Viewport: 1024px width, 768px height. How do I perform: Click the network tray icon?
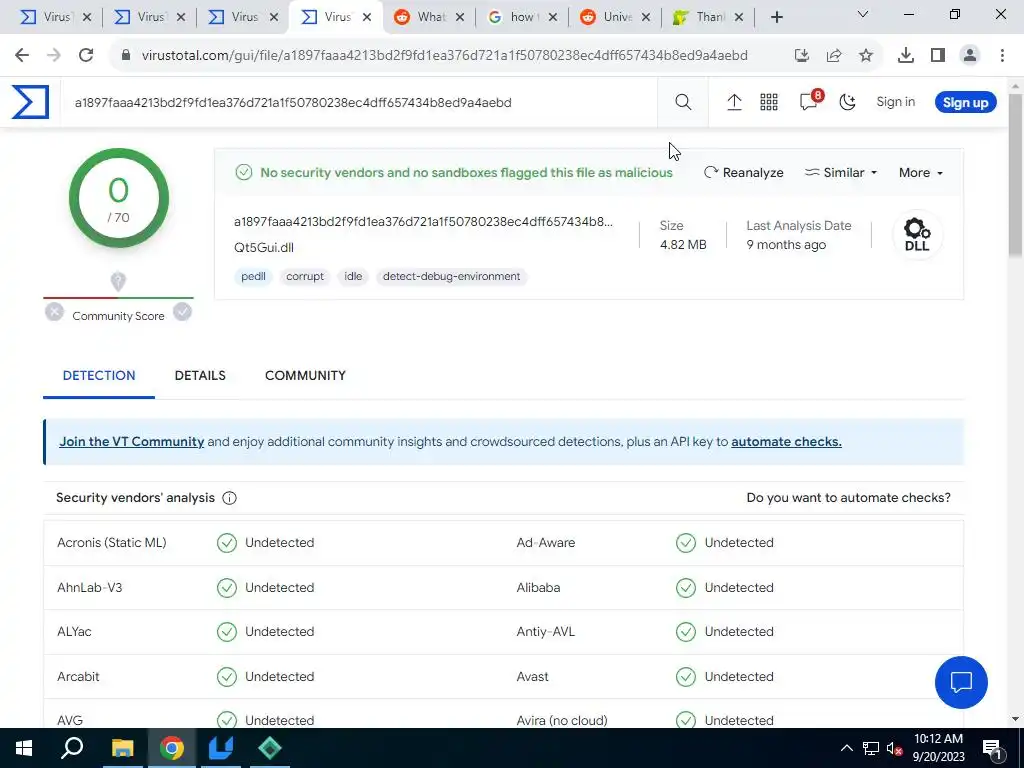(x=871, y=748)
